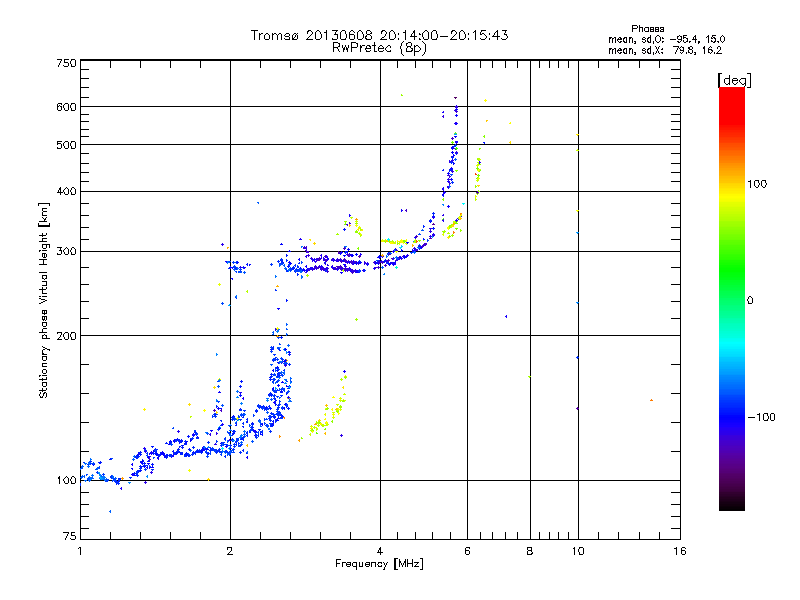
Task: Click x-axis tick label '1'
Action: (x=80, y=551)
